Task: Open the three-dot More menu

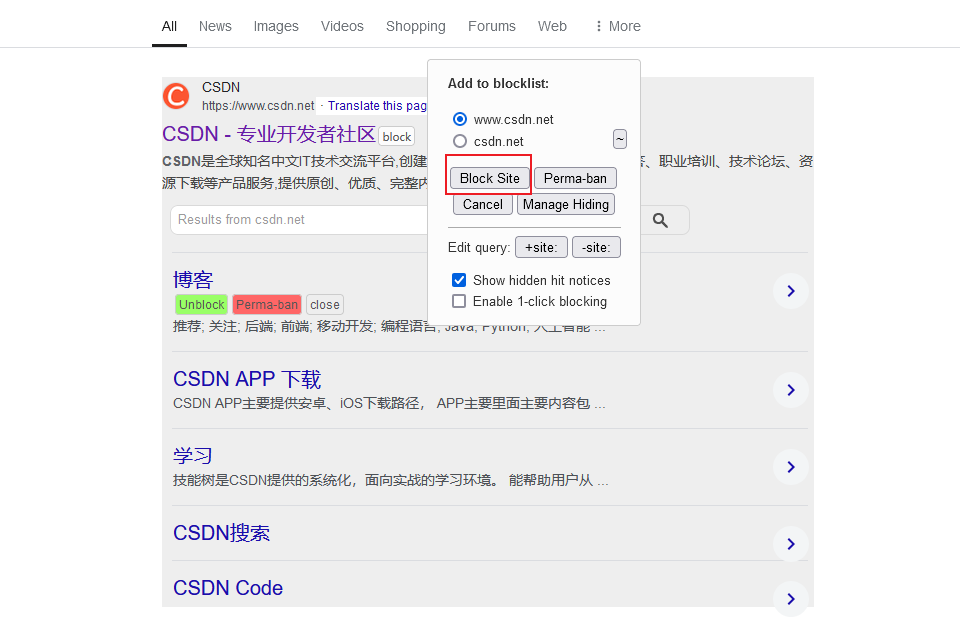Action: point(617,26)
